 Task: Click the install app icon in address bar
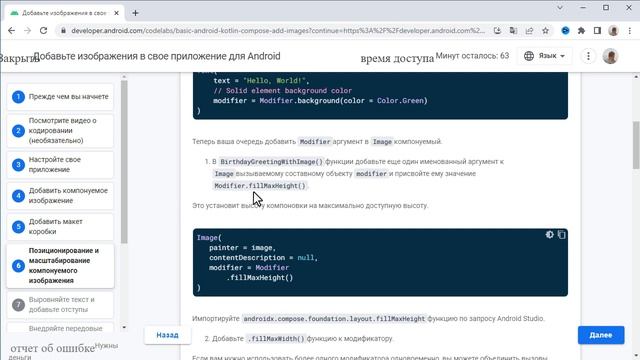pyautogui.click(x=497, y=31)
